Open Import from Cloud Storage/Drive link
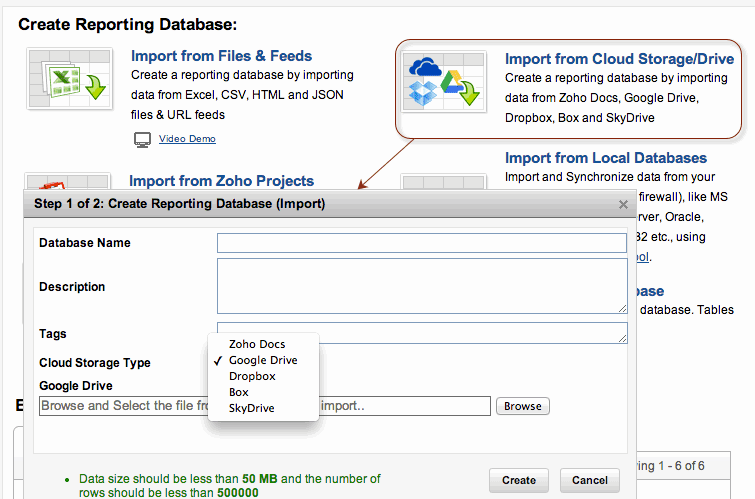The width and height of the screenshot is (755, 499). pyautogui.click(x=619, y=59)
